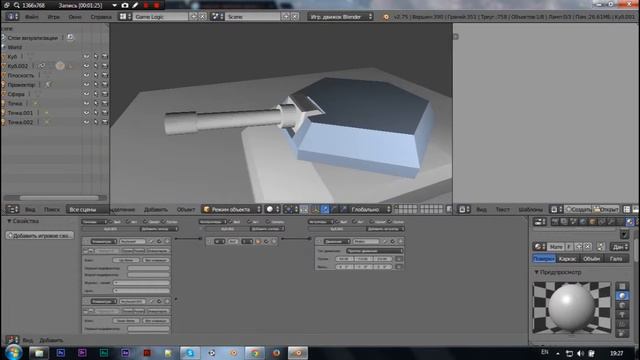The width and height of the screenshot is (640, 360).
Task: Choose flat plane preview shape icon
Action: (x=622, y=286)
